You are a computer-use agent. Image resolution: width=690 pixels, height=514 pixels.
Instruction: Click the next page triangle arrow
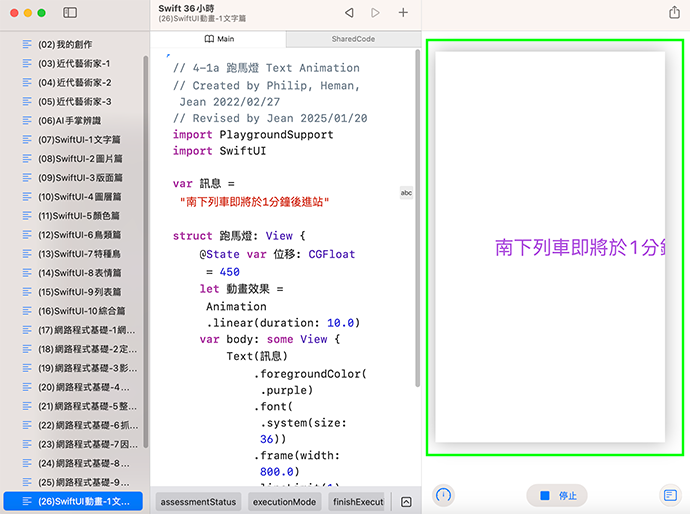[x=376, y=13]
